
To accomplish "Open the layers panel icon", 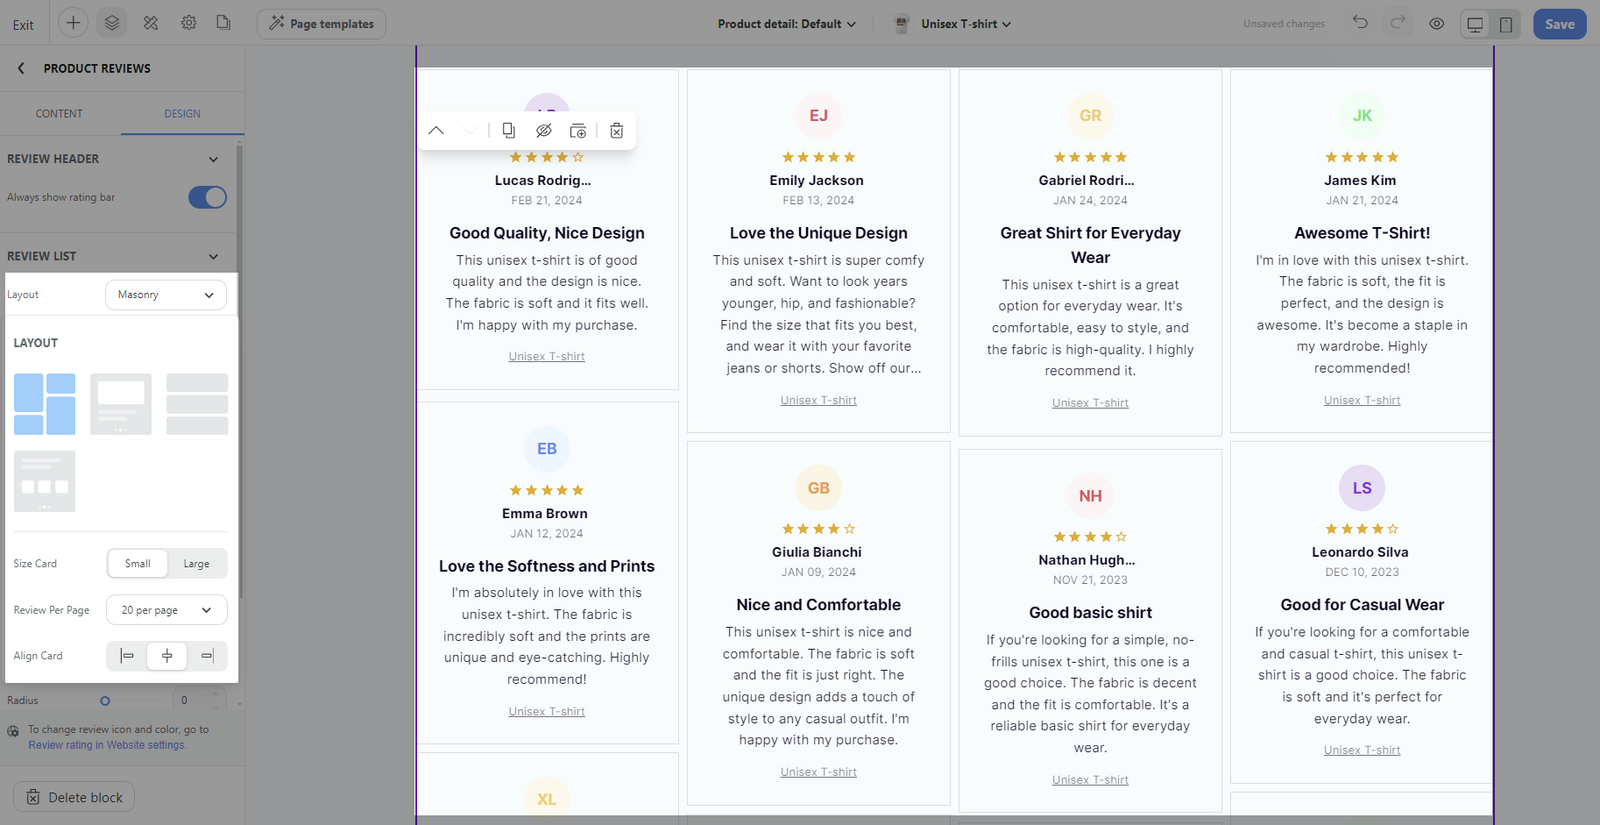I will (x=112, y=23).
